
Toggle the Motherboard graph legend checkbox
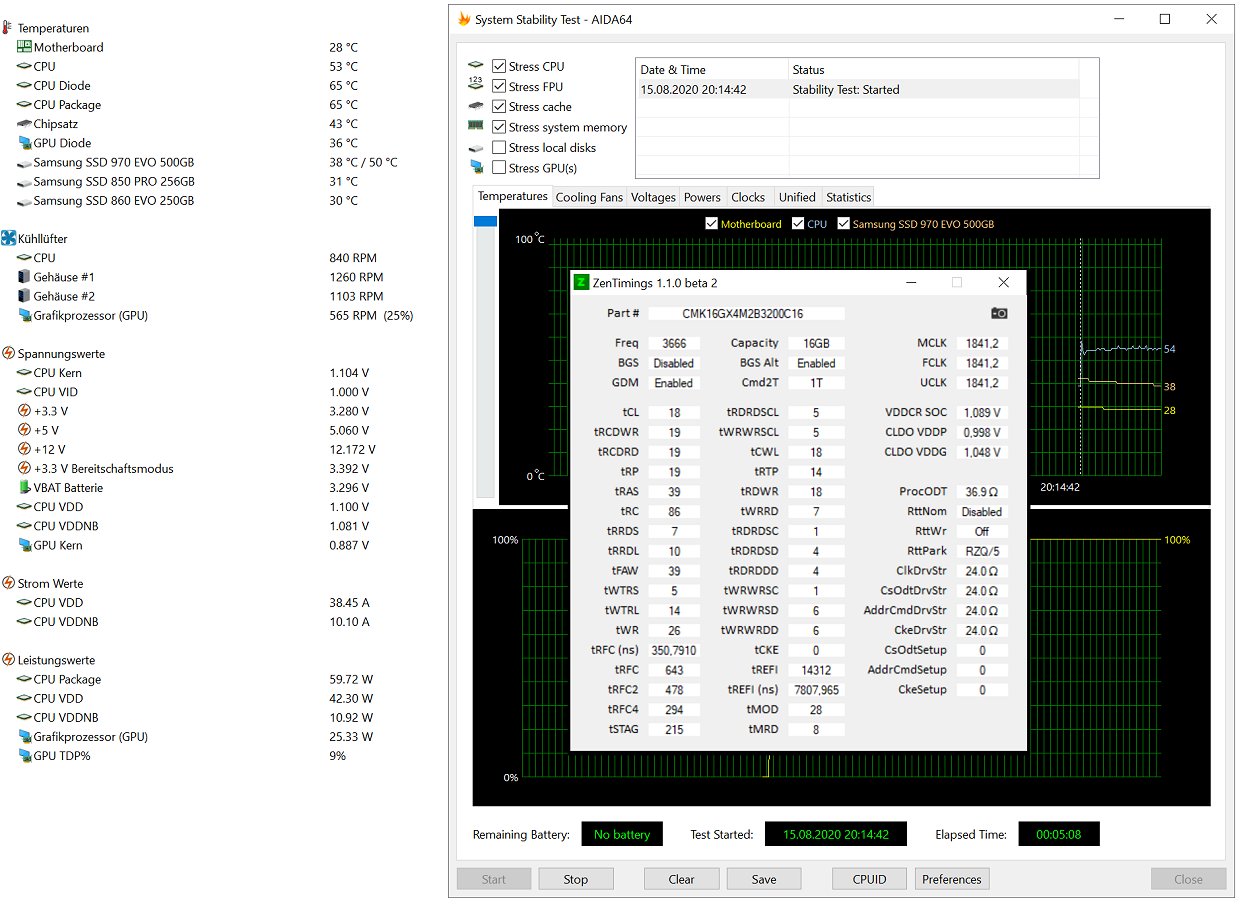pyautogui.click(x=712, y=224)
